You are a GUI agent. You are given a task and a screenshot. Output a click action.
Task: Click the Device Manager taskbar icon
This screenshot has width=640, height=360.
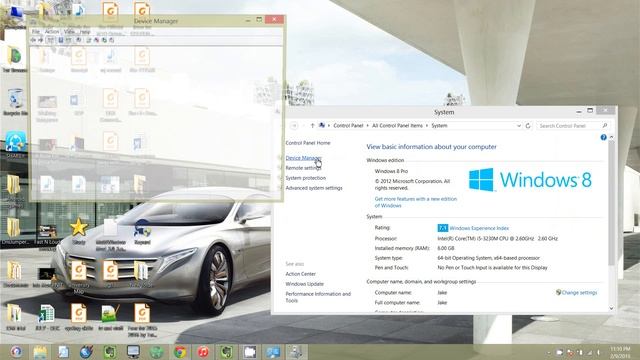pyautogui.click(x=296, y=352)
